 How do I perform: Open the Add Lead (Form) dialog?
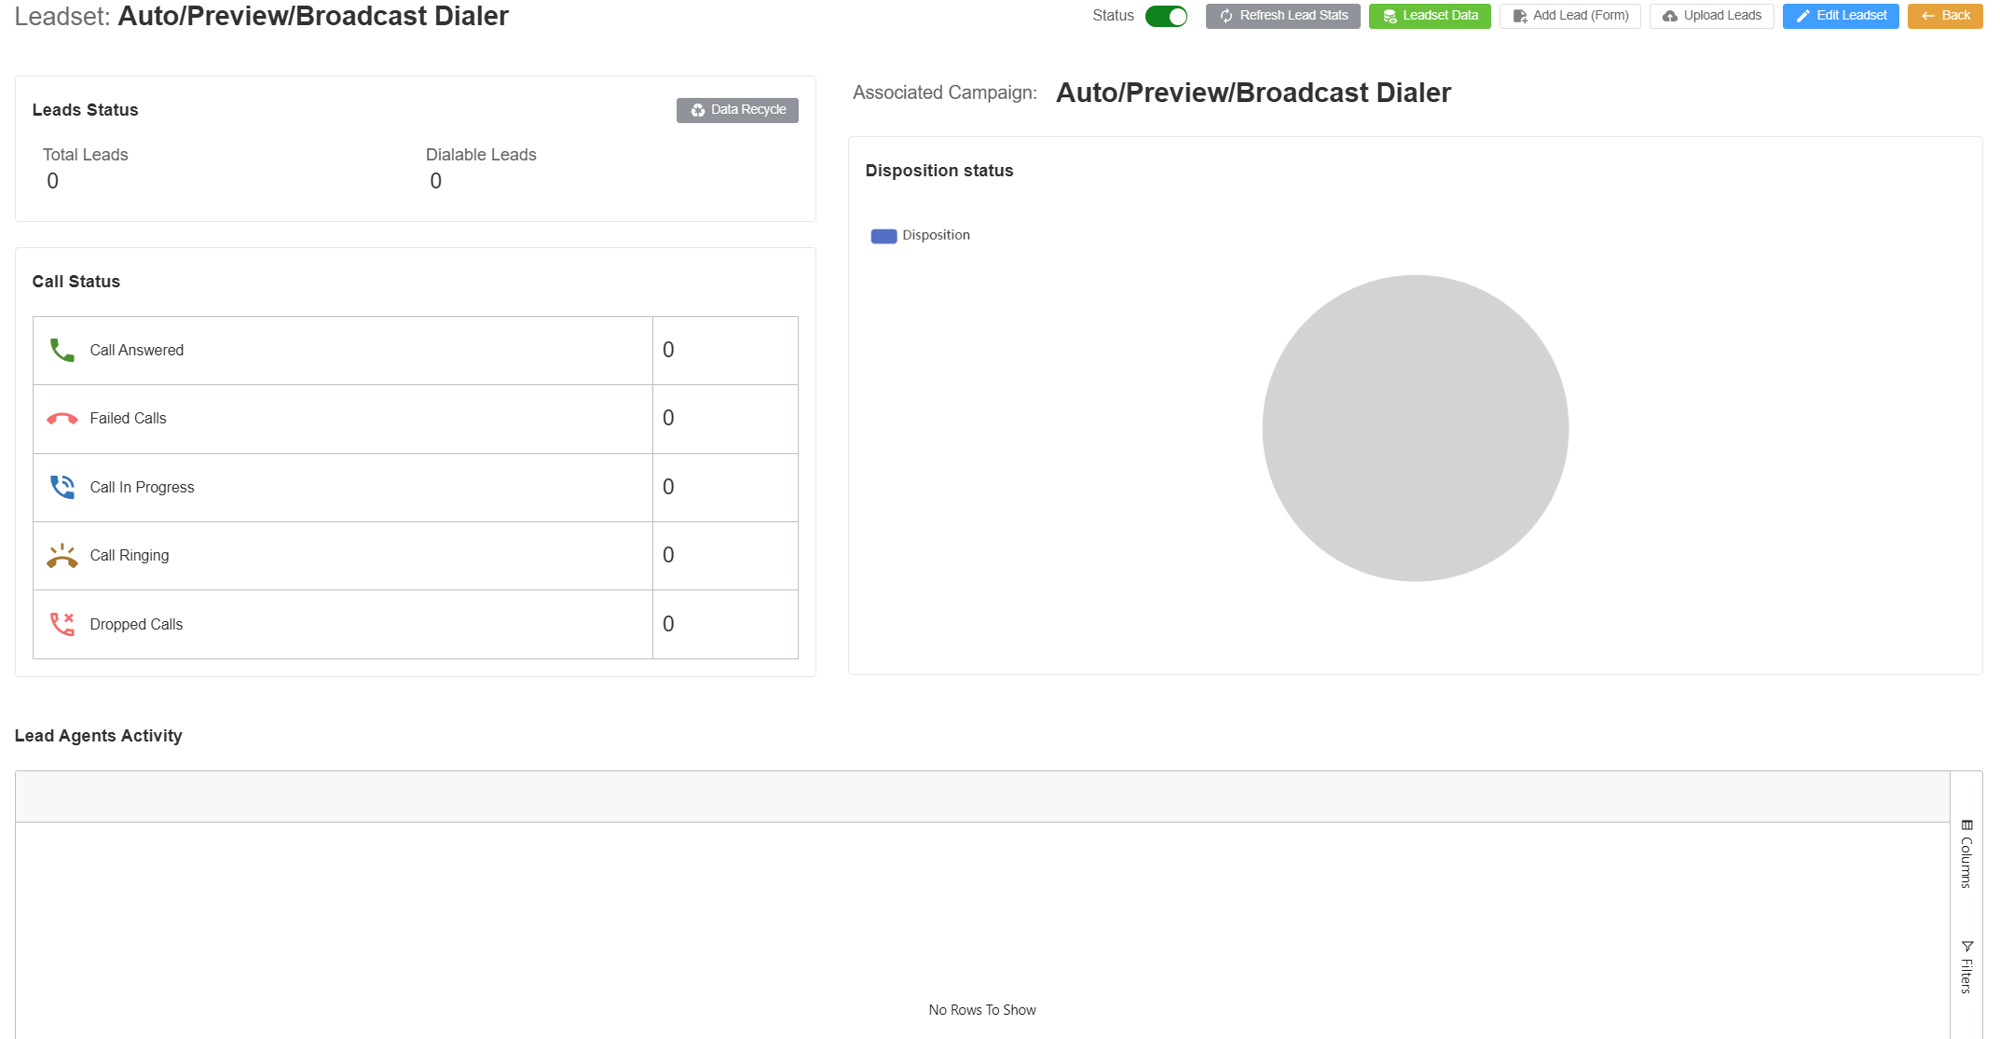coord(1569,16)
